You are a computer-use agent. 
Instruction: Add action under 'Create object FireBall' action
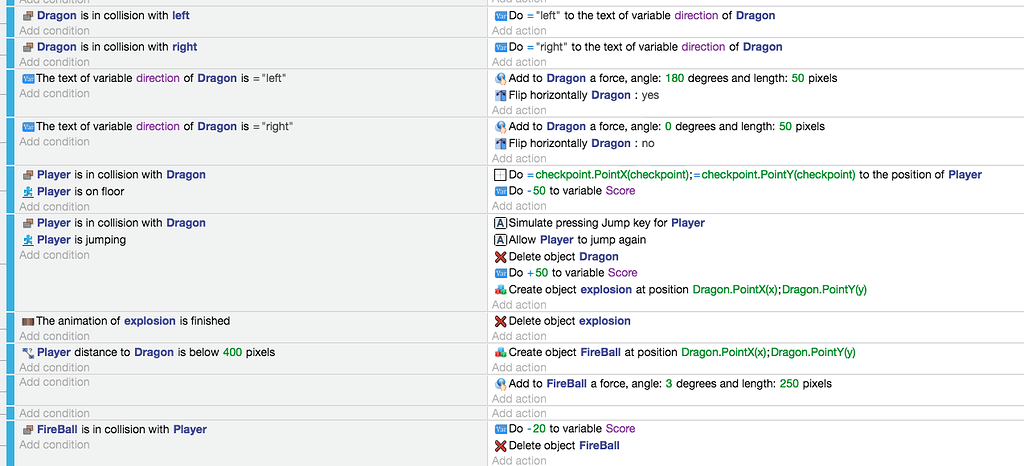(519, 367)
